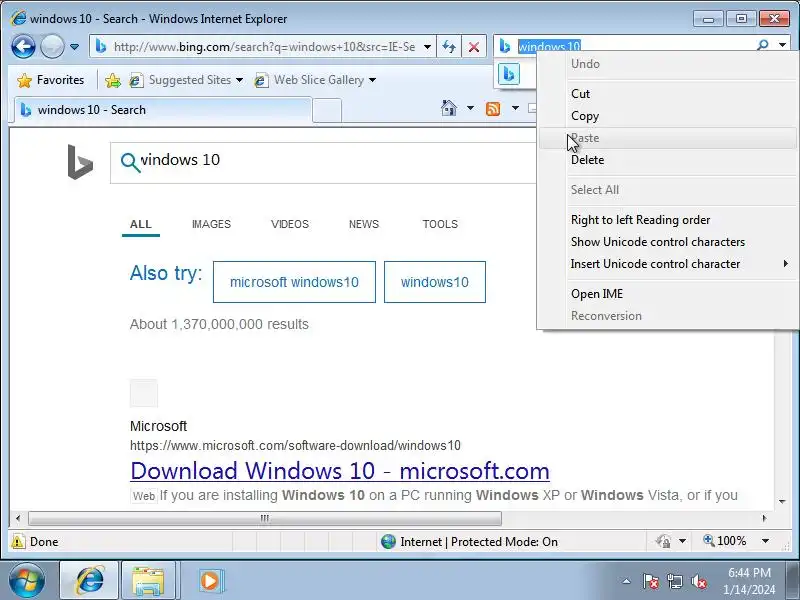Image resolution: width=800 pixels, height=600 pixels.
Task: Stop loading with the red X icon
Action: tap(474, 47)
